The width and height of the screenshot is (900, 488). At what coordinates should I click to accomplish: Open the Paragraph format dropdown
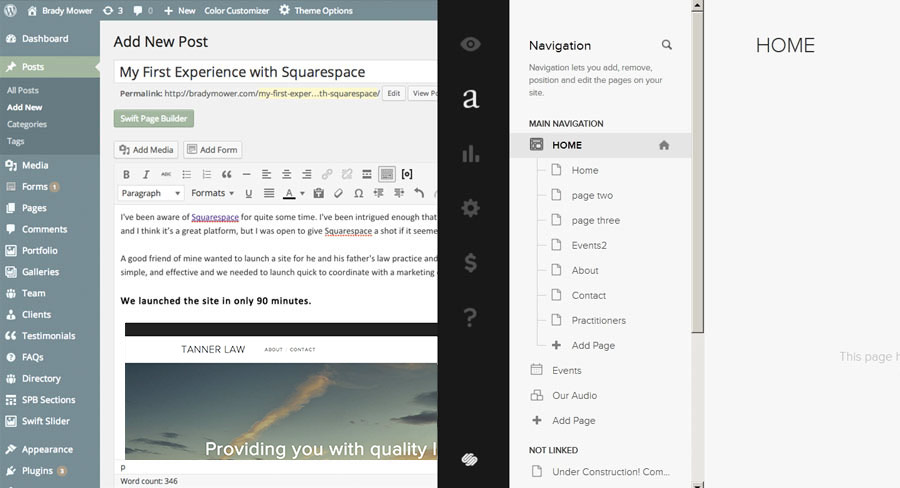tap(150, 193)
